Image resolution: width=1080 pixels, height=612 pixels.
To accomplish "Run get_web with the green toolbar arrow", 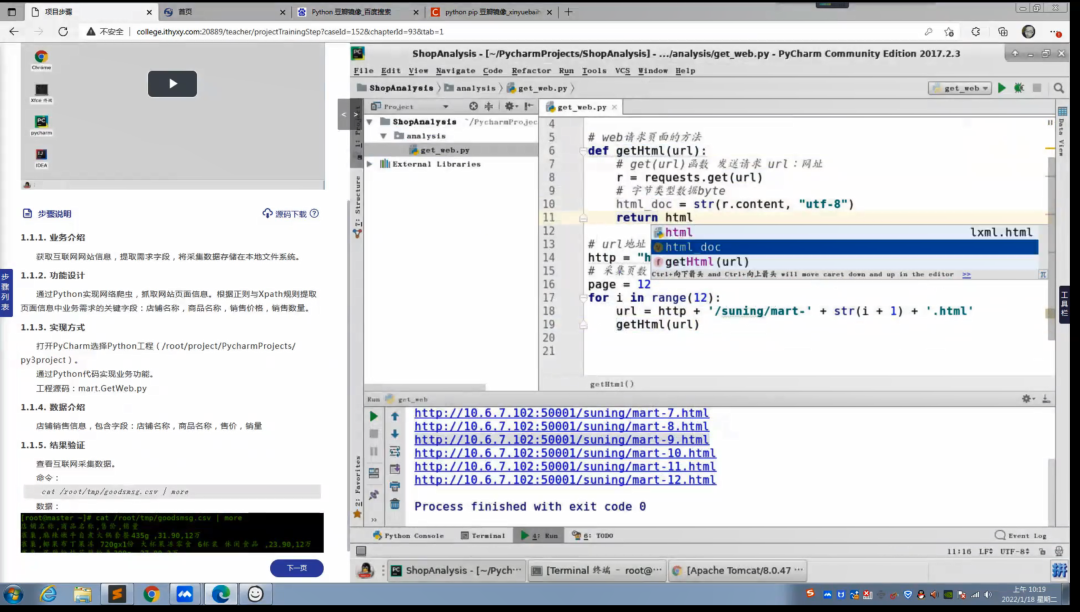I will click(1001, 88).
